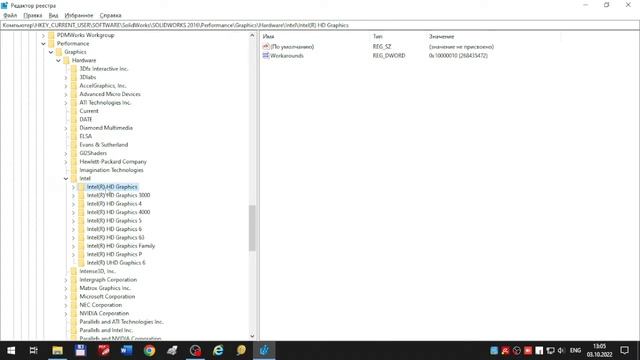Open the Избранное menu
This screenshot has height=360, width=640.
[x=79, y=16]
